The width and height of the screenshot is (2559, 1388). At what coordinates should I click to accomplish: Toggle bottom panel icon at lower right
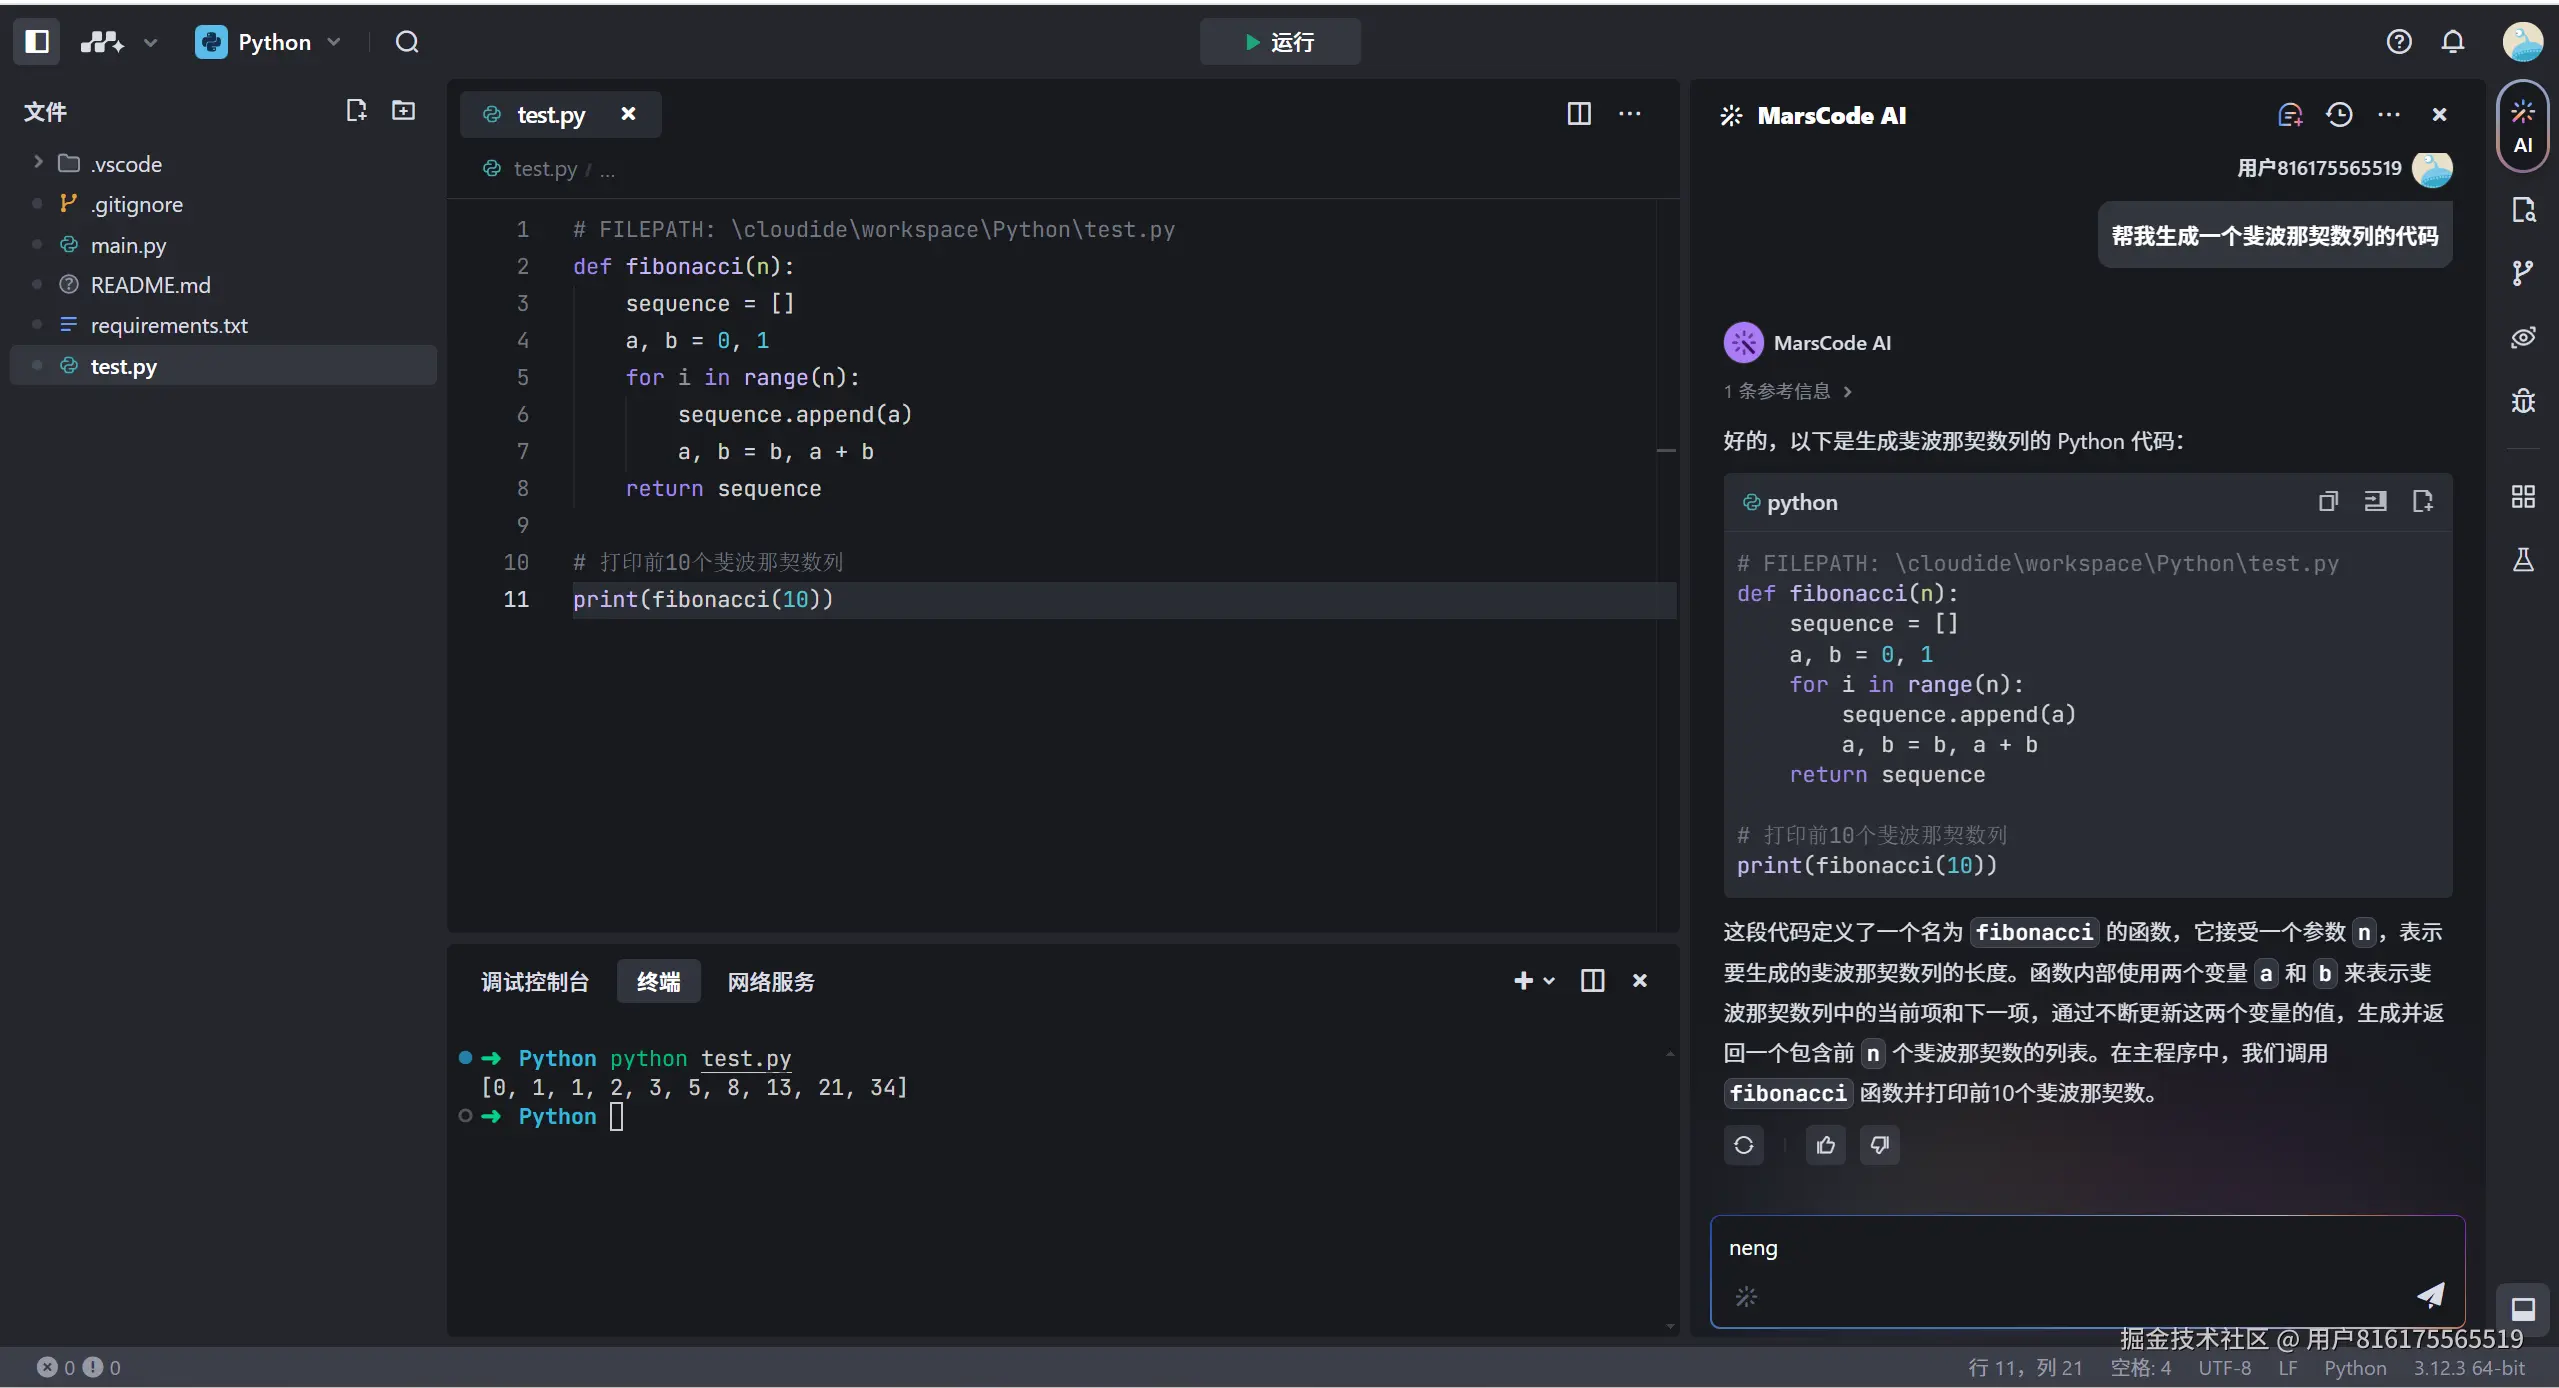point(2523,1308)
